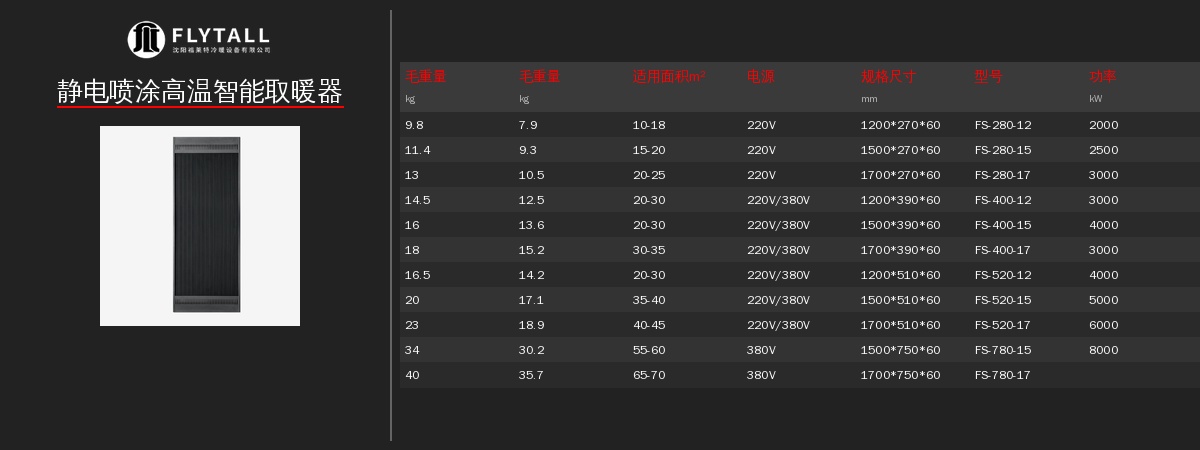The height and width of the screenshot is (450, 1200).
Task: Click the 1200*270*60 size cell
Action: pos(900,125)
